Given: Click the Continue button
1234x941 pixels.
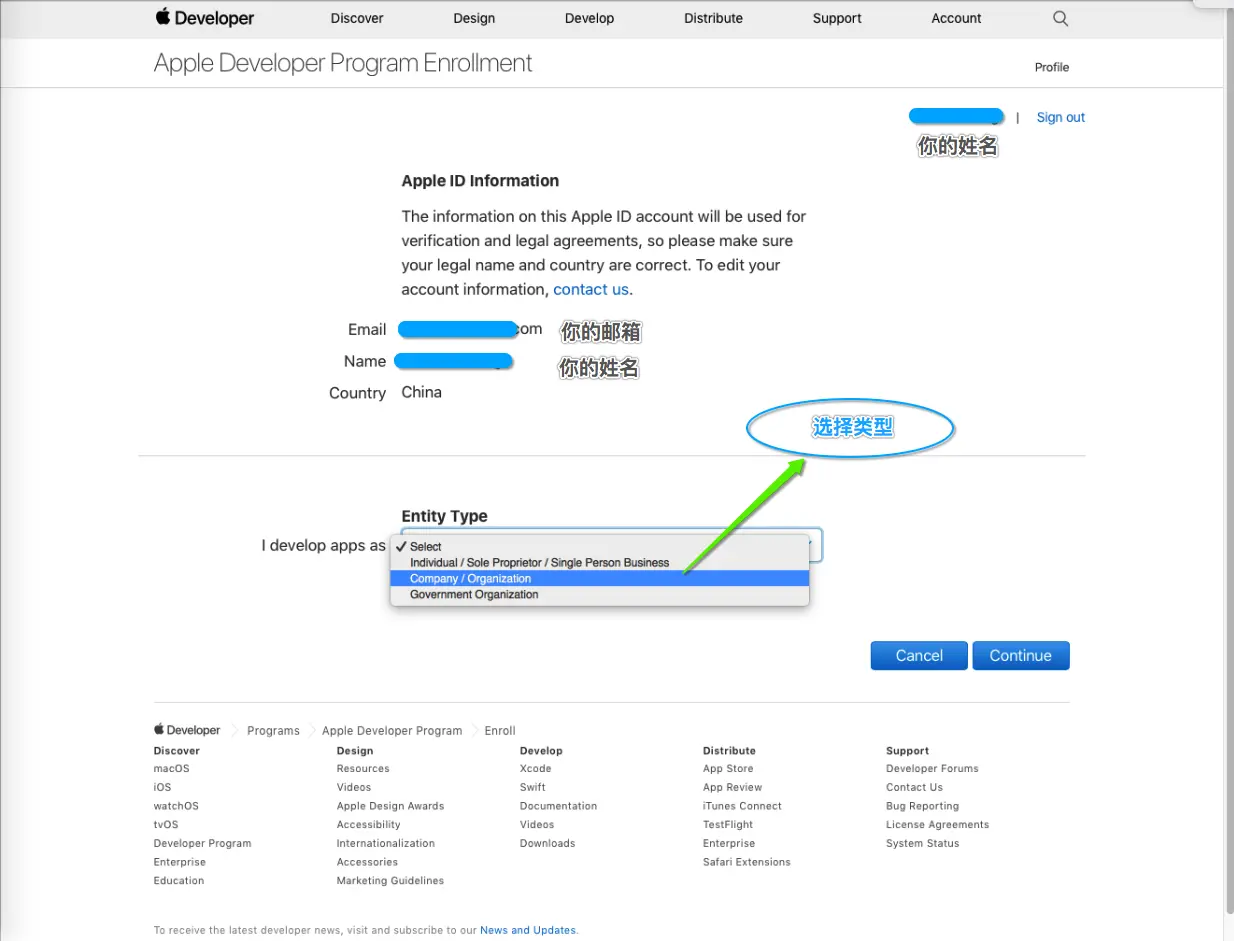Looking at the screenshot, I should click(1021, 656).
